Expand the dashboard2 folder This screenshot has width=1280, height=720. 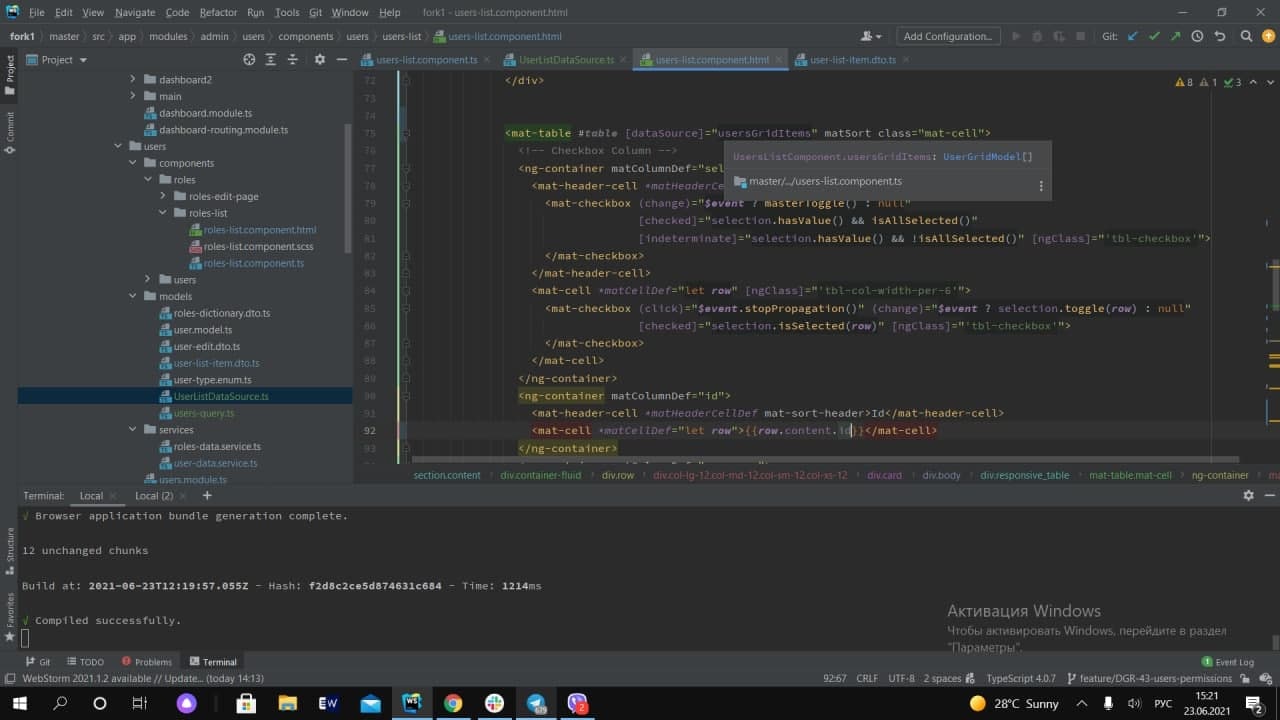tap(133, 80)
